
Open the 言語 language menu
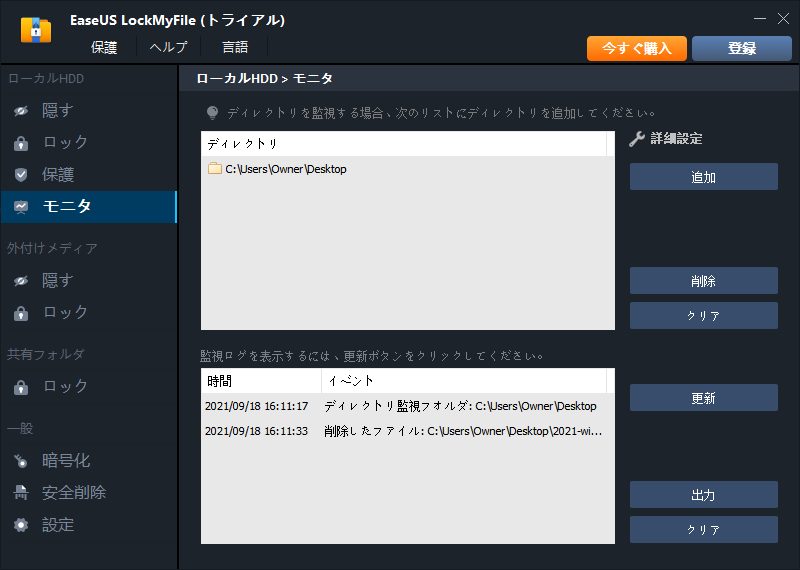[235, 47]
